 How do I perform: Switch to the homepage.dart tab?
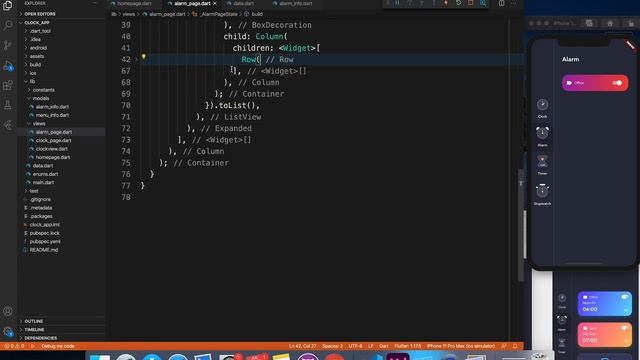click(134, 3)
